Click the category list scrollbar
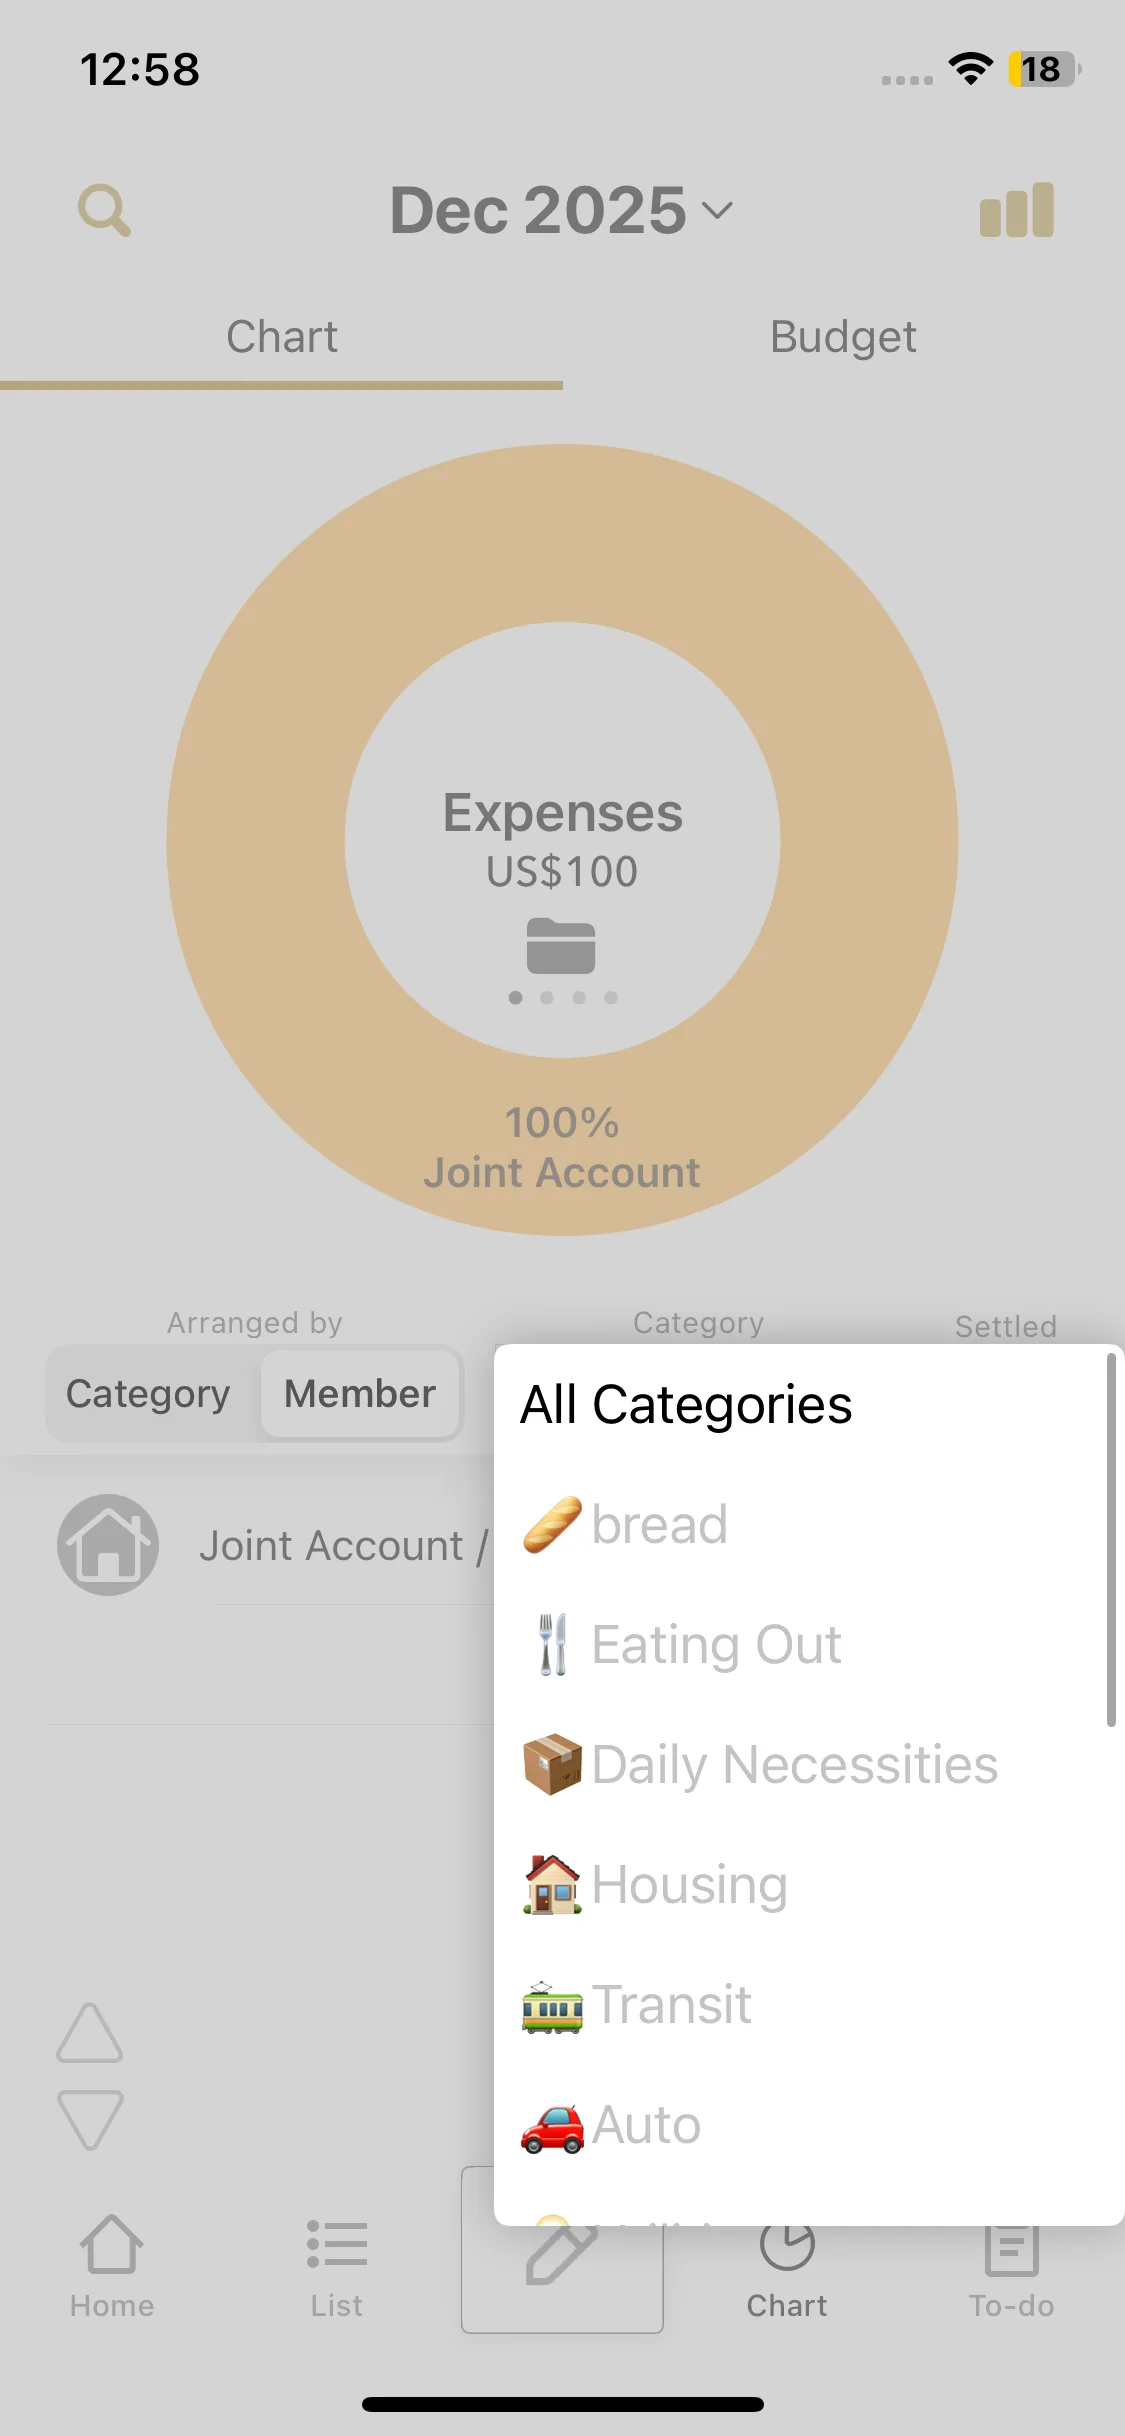The image size is (1125, 2436). click(1110, 1540)
